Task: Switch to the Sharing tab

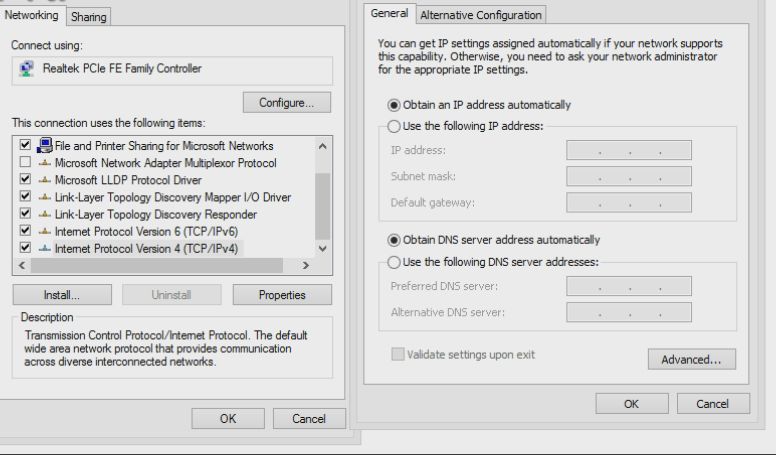Action: (89, 17)
